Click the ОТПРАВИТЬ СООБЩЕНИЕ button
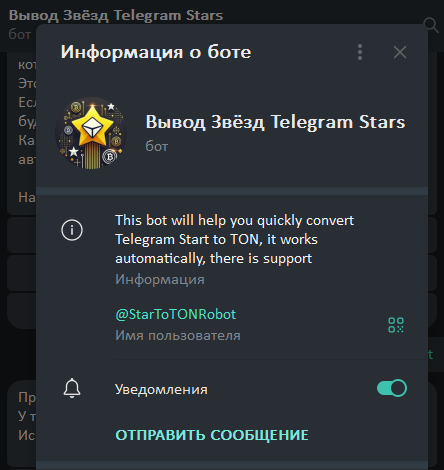Viewport: 444px width, 470px height. (x=212, y=435)
